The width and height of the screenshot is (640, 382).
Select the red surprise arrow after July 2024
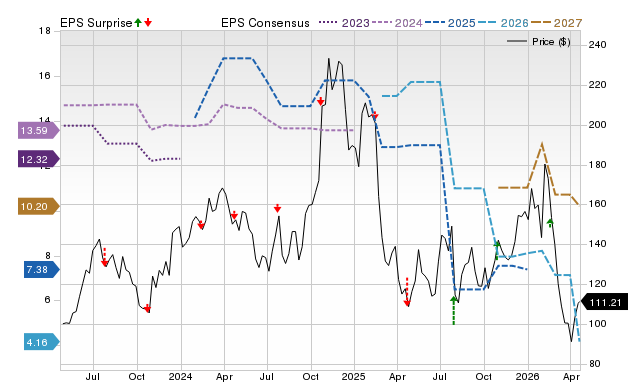[x=278, y=208]
